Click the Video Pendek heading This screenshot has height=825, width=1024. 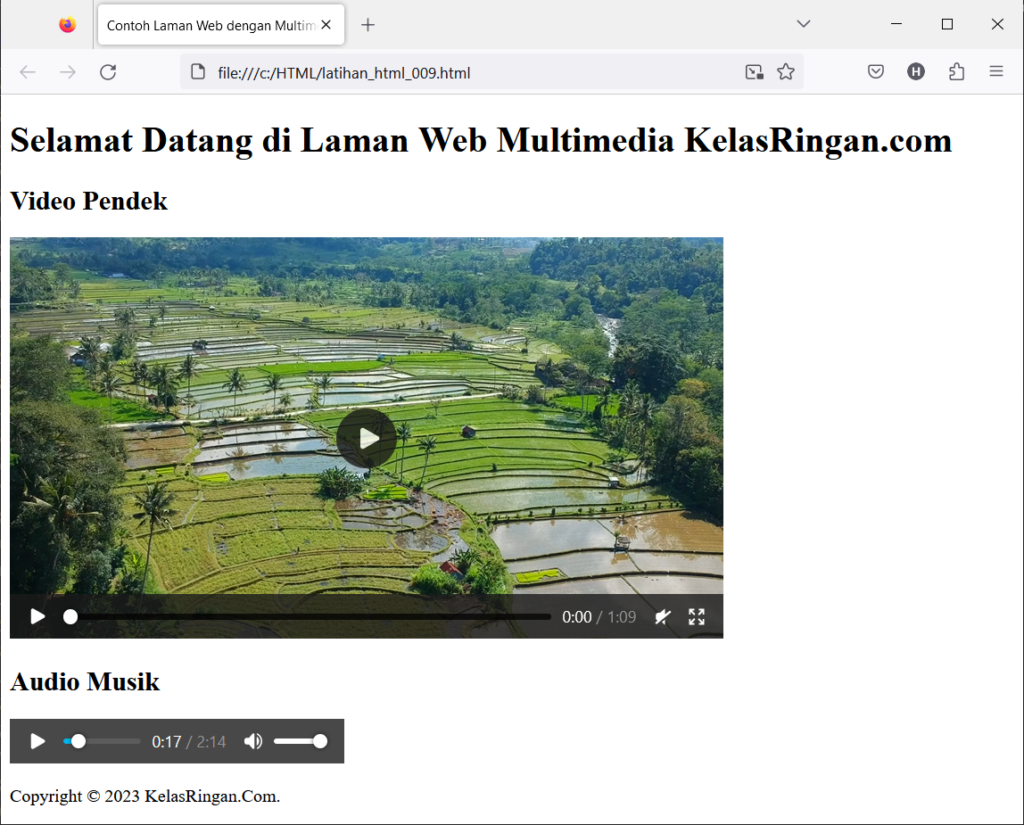tap(89, 201)
